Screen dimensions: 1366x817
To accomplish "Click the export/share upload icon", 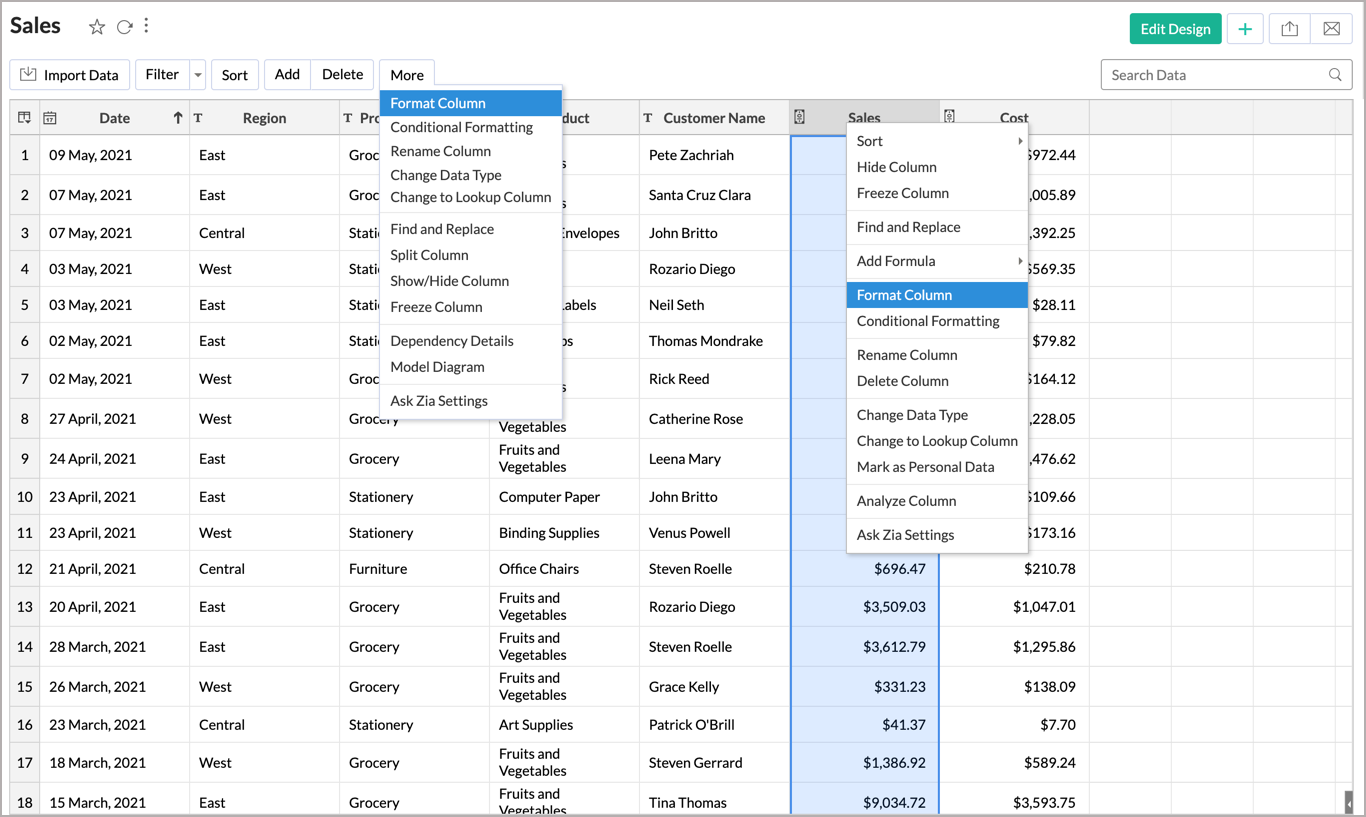I will tap(1290, 29).
